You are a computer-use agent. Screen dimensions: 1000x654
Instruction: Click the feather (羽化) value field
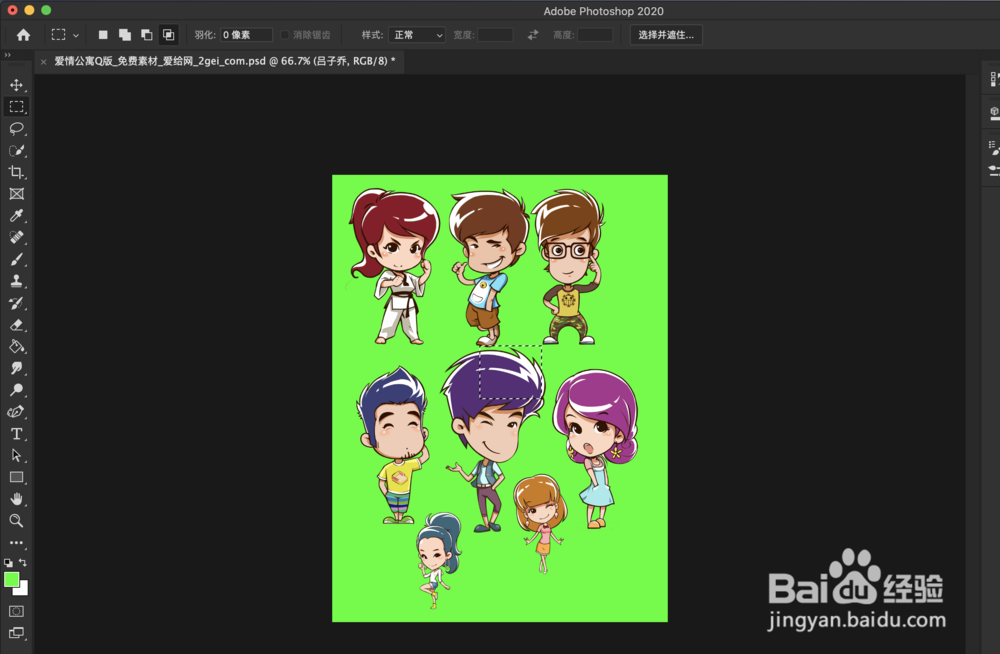[246, 35]
